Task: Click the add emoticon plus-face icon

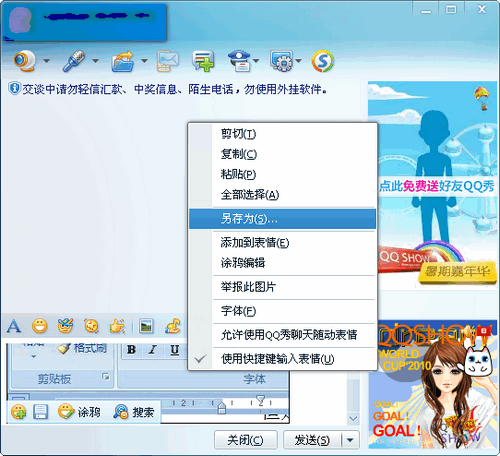Action: pyautogui.click(x=18, y=412)
